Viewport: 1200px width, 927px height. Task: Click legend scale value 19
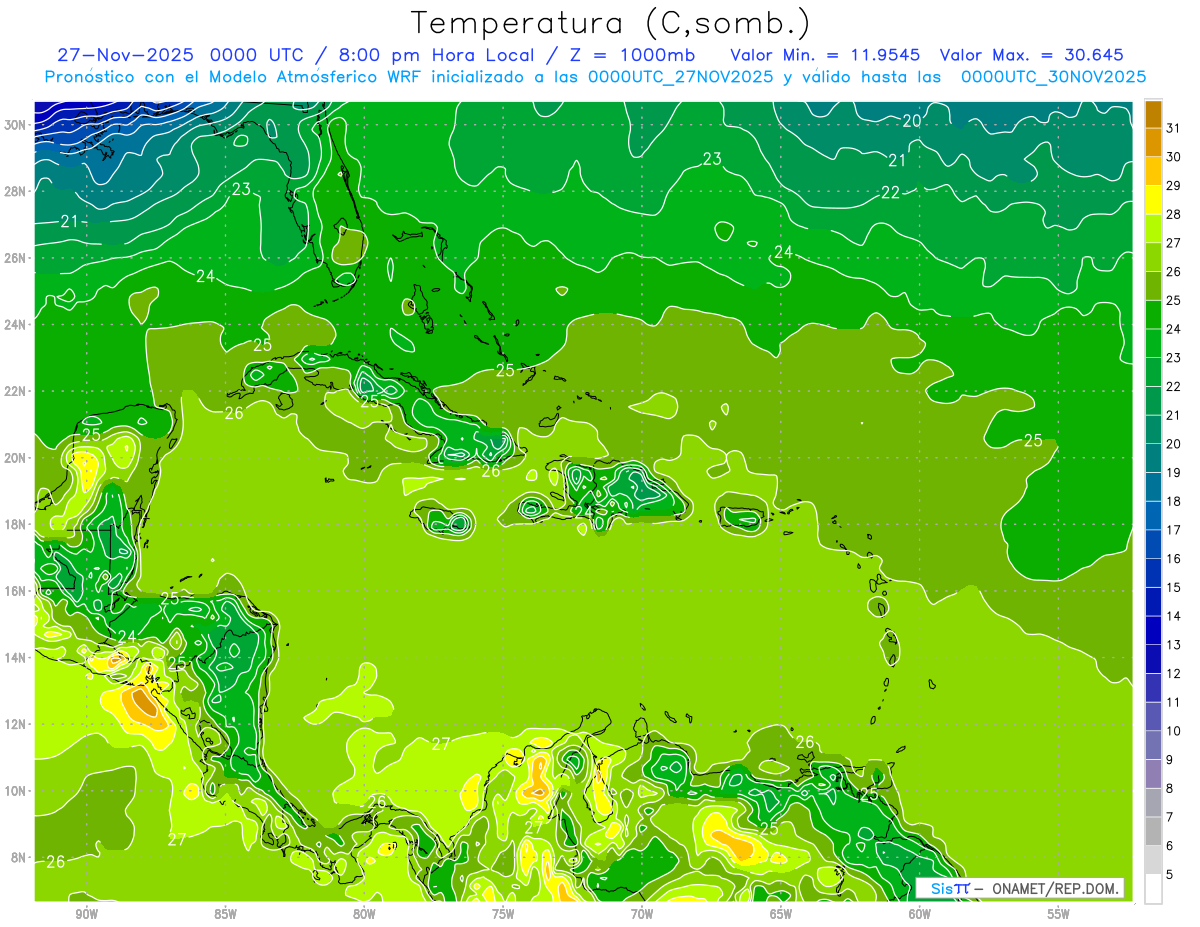pos(1173,473)
